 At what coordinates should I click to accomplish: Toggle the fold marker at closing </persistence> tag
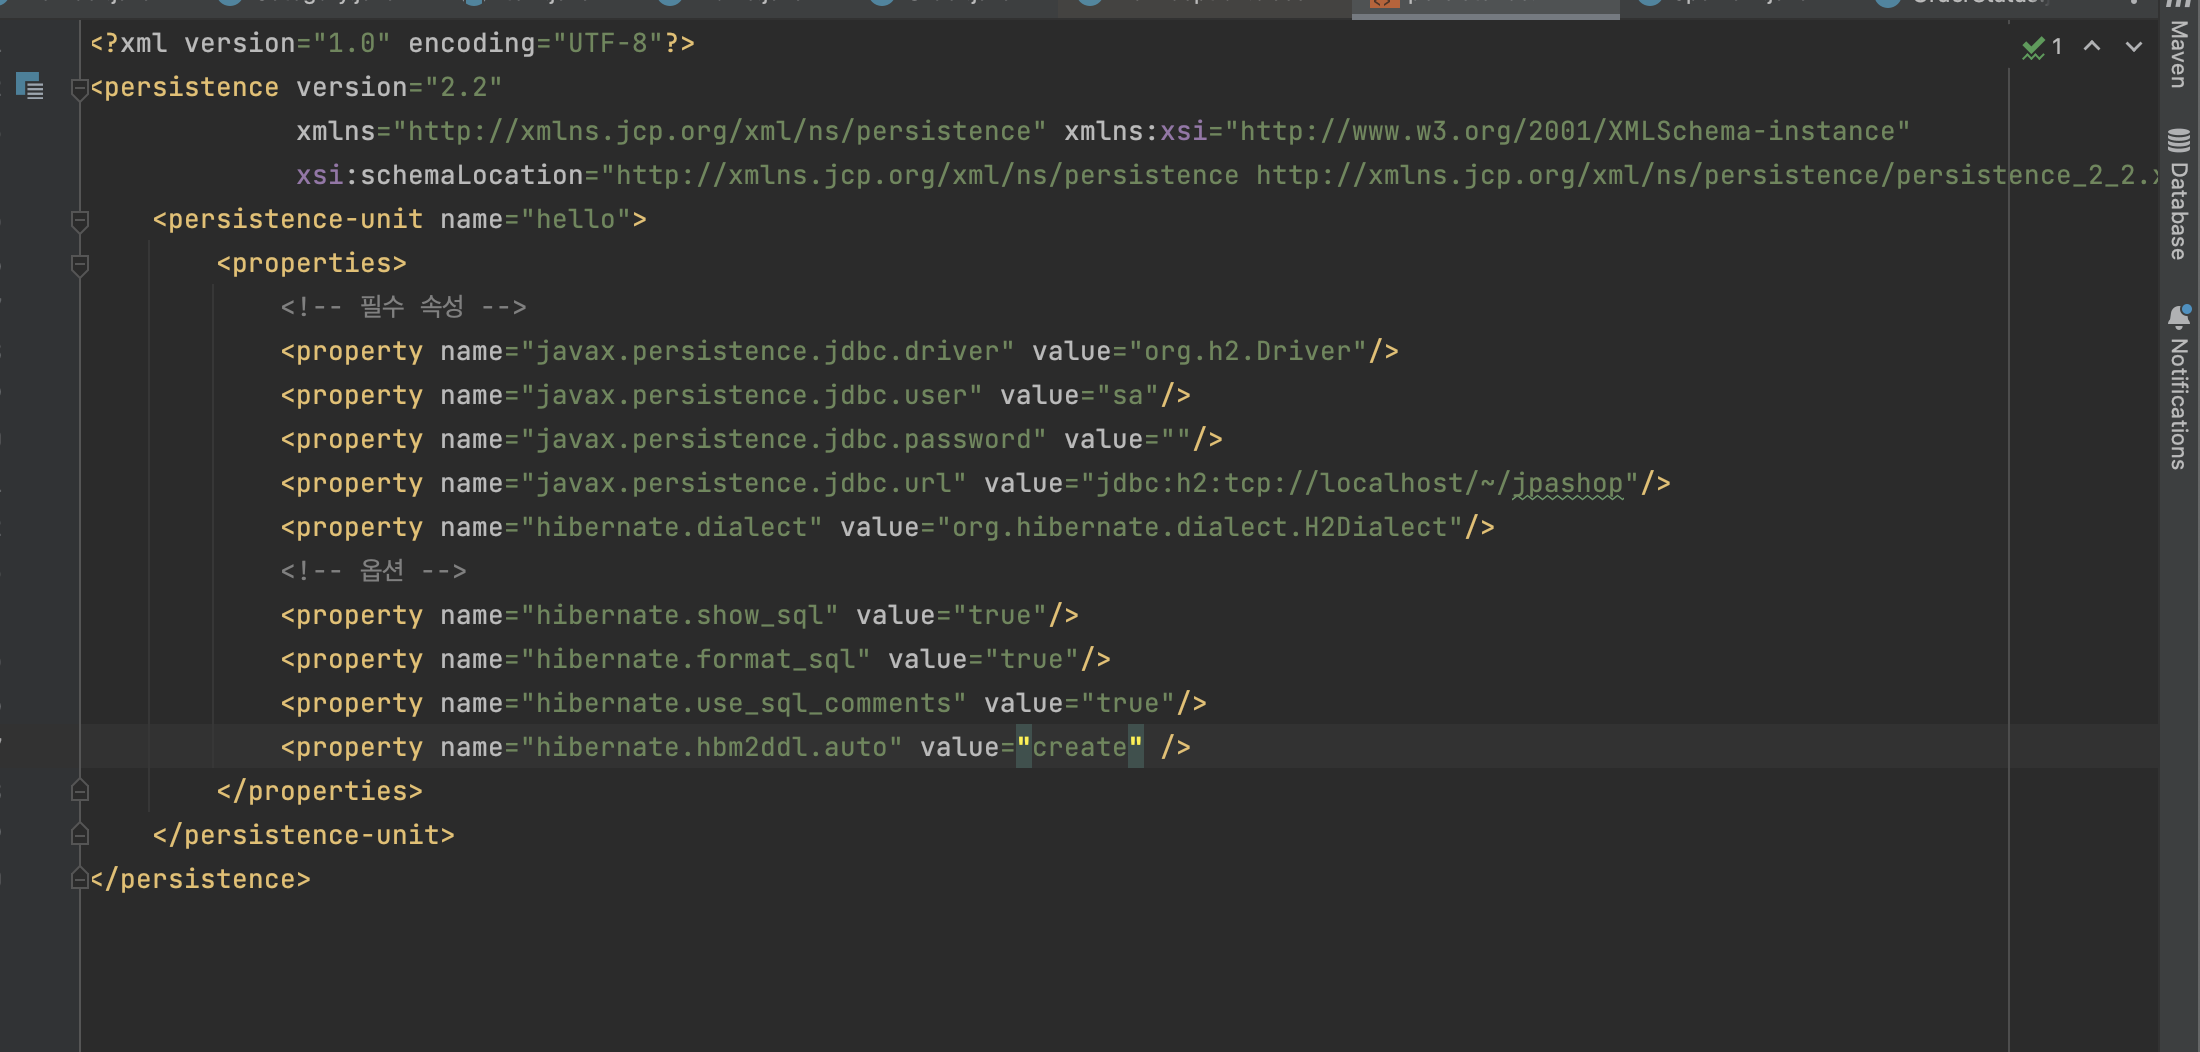[x=80, y=879]
